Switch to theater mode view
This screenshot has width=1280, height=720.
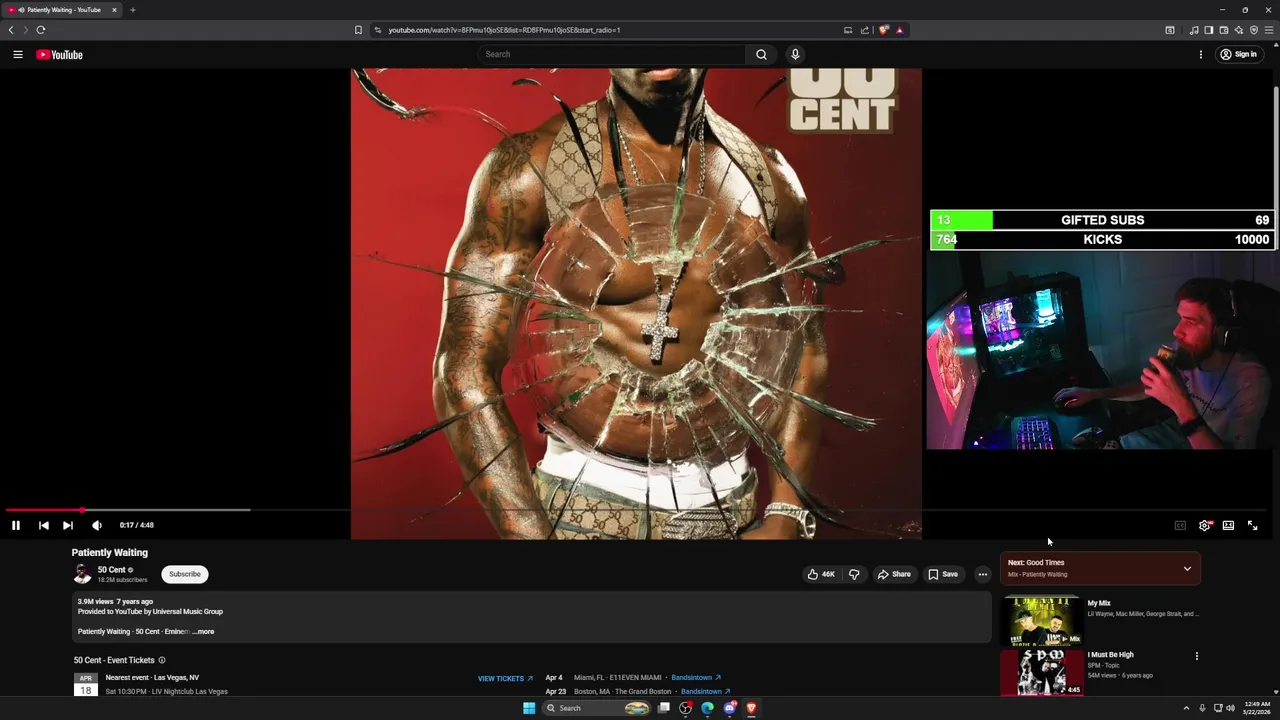point(1228,525)
